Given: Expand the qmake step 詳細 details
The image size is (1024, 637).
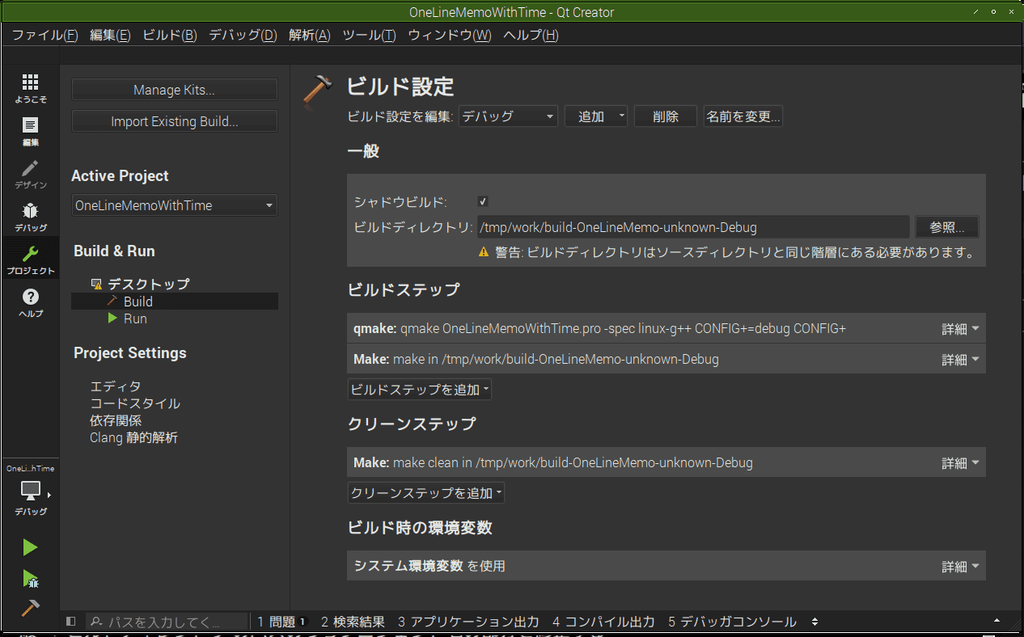Looking at the screenshot, I should tap(960, 329).
